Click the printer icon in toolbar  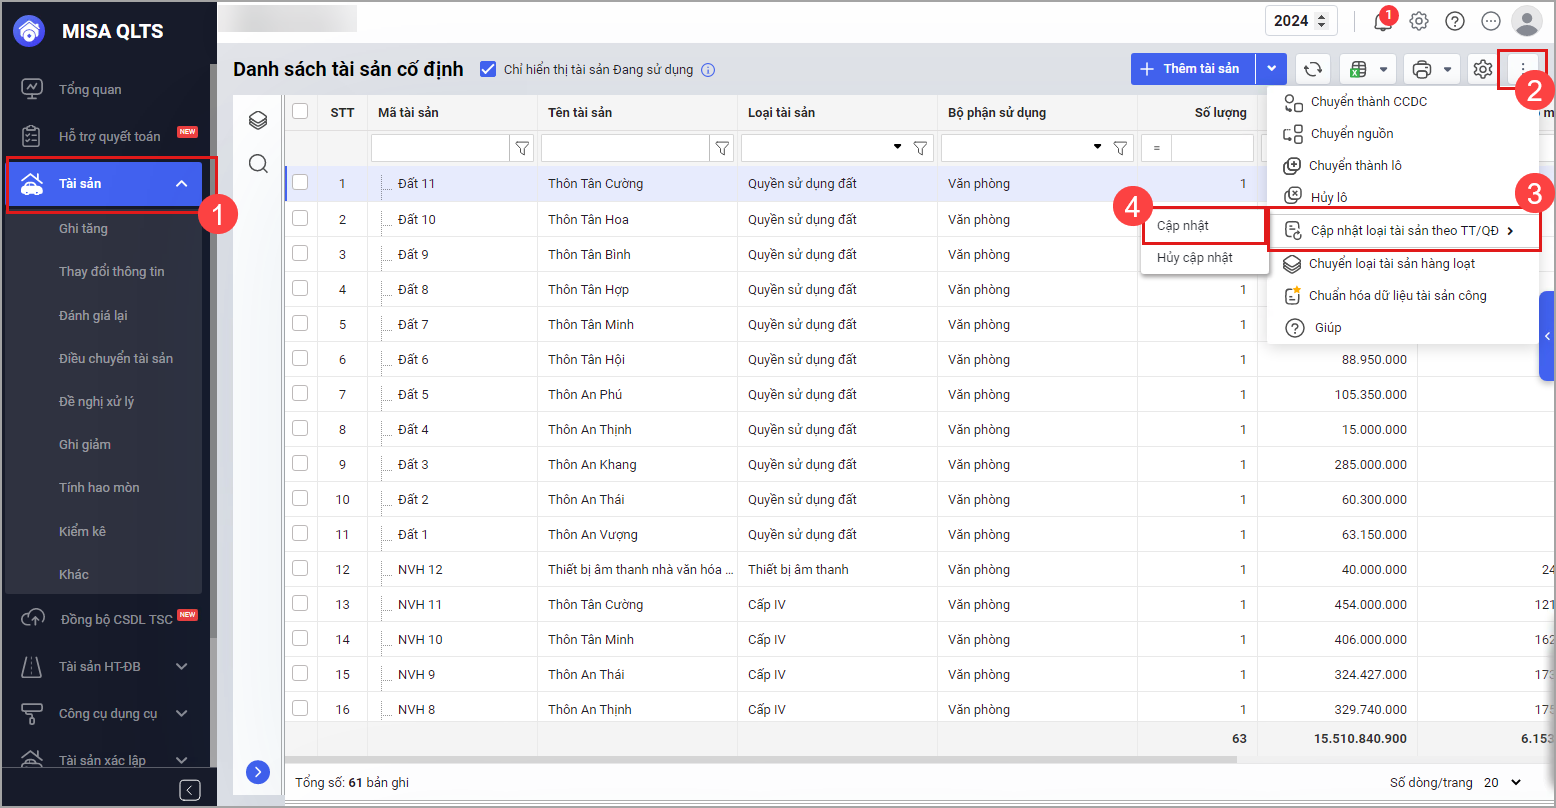click(1421, 69)
